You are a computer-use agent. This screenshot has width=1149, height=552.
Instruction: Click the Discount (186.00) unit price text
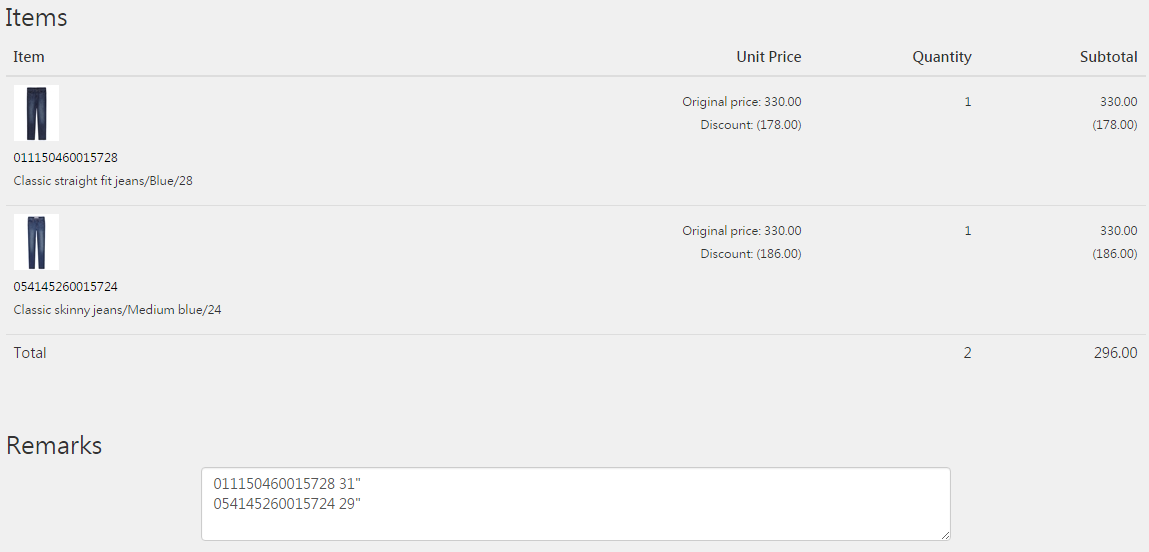pos(750,254)
